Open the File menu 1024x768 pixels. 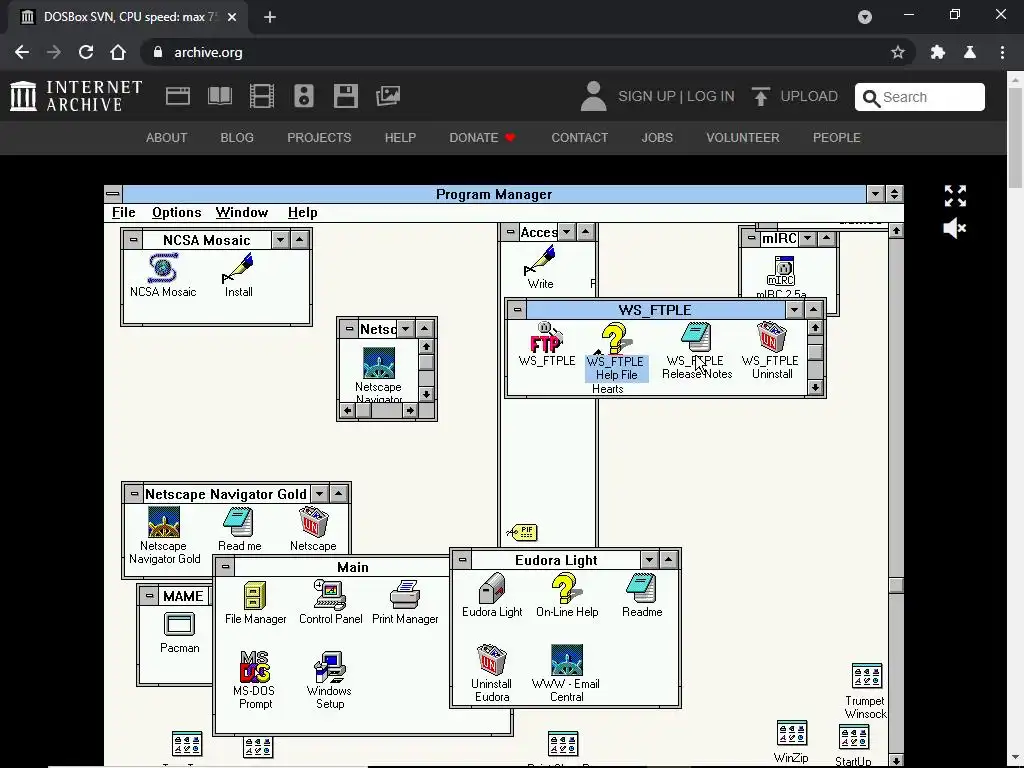[123, 212]
